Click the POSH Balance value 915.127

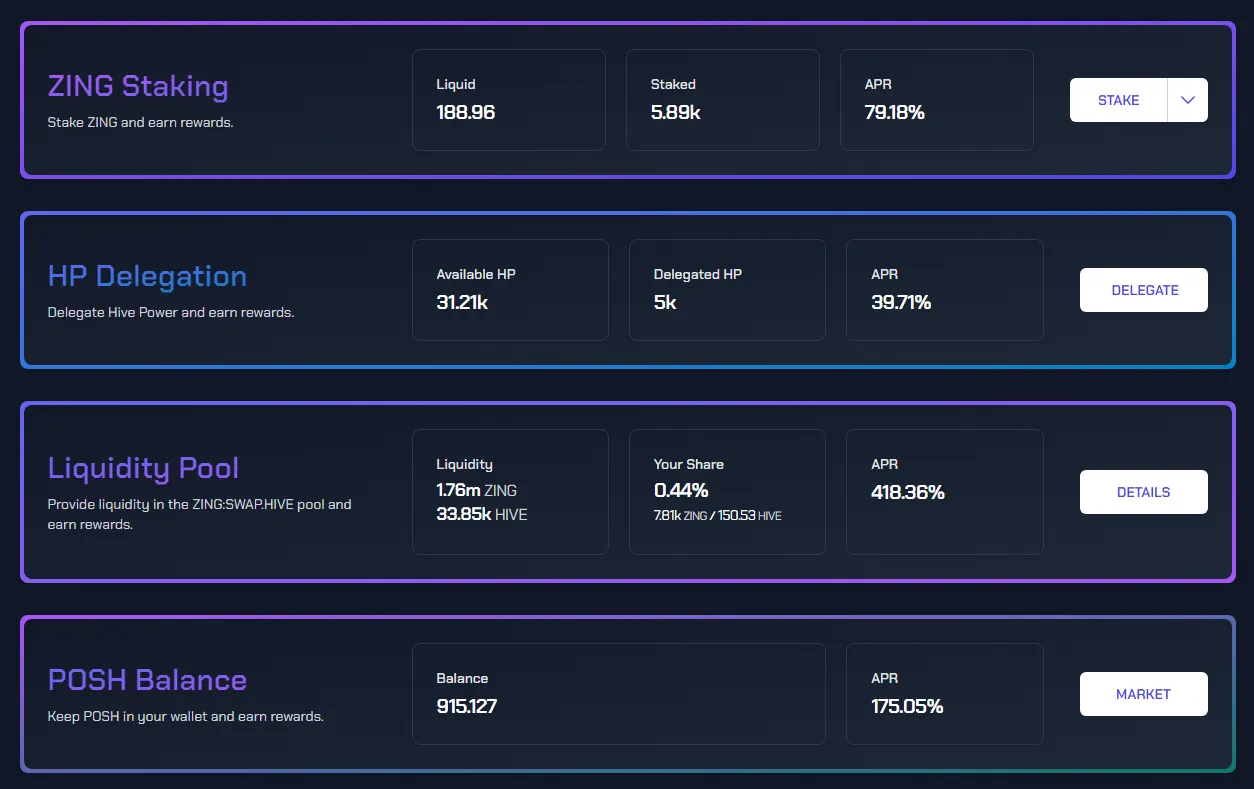[x=467, y=706]
